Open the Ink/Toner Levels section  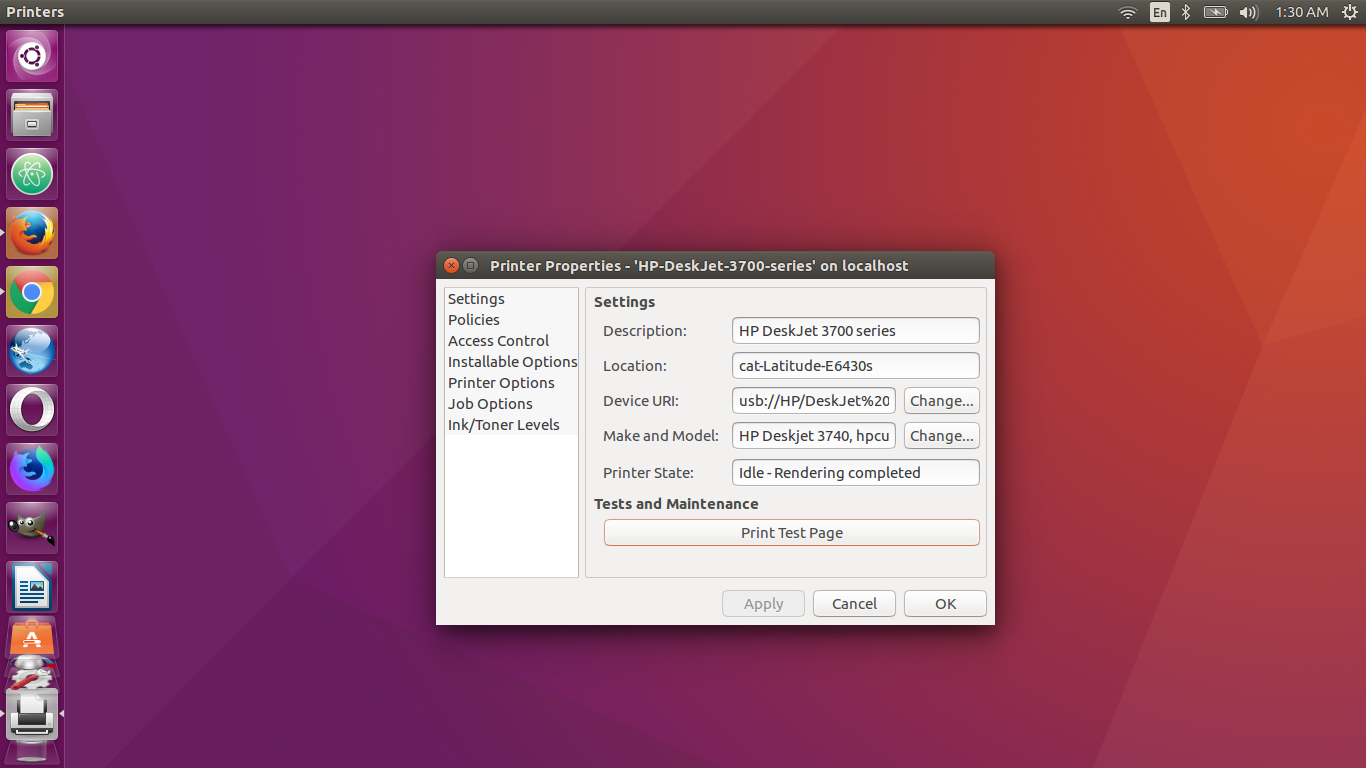[x=511, y=425]
